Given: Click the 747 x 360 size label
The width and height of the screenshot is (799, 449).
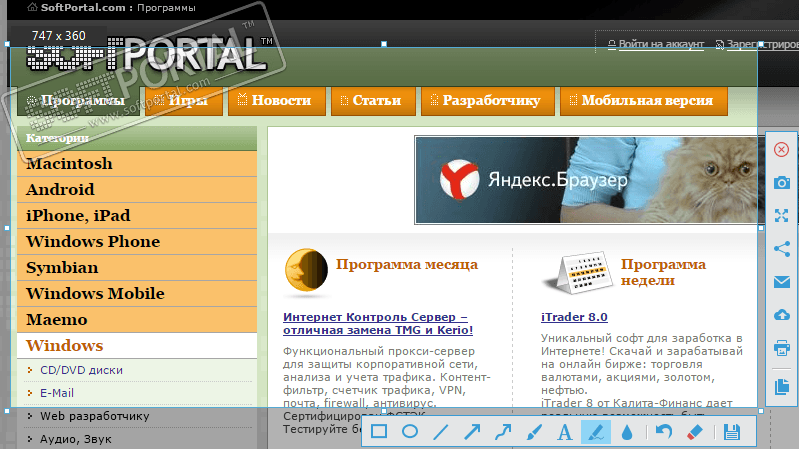Looking at the screenshot, I should [x=59, y=36].
